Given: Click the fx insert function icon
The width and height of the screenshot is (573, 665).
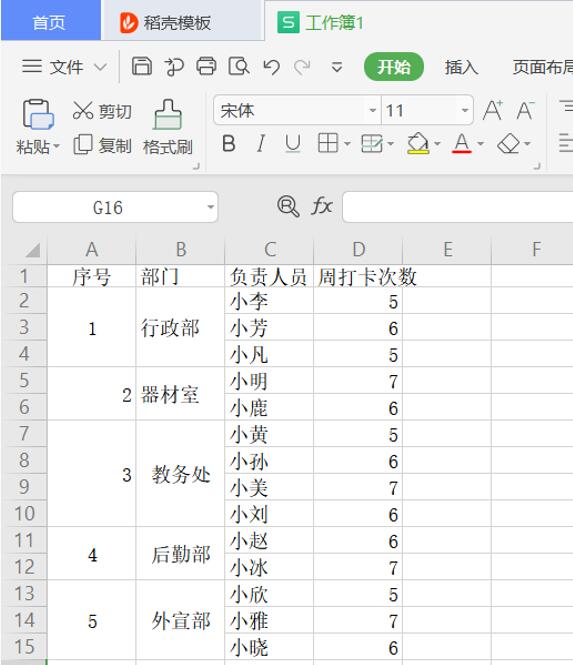Looking at the screenshot, I should tap(322, 207).
